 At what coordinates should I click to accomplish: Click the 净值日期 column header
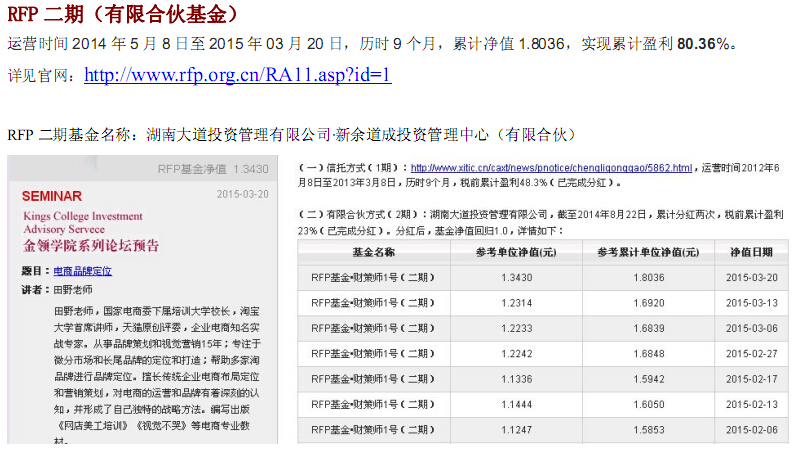751,252
